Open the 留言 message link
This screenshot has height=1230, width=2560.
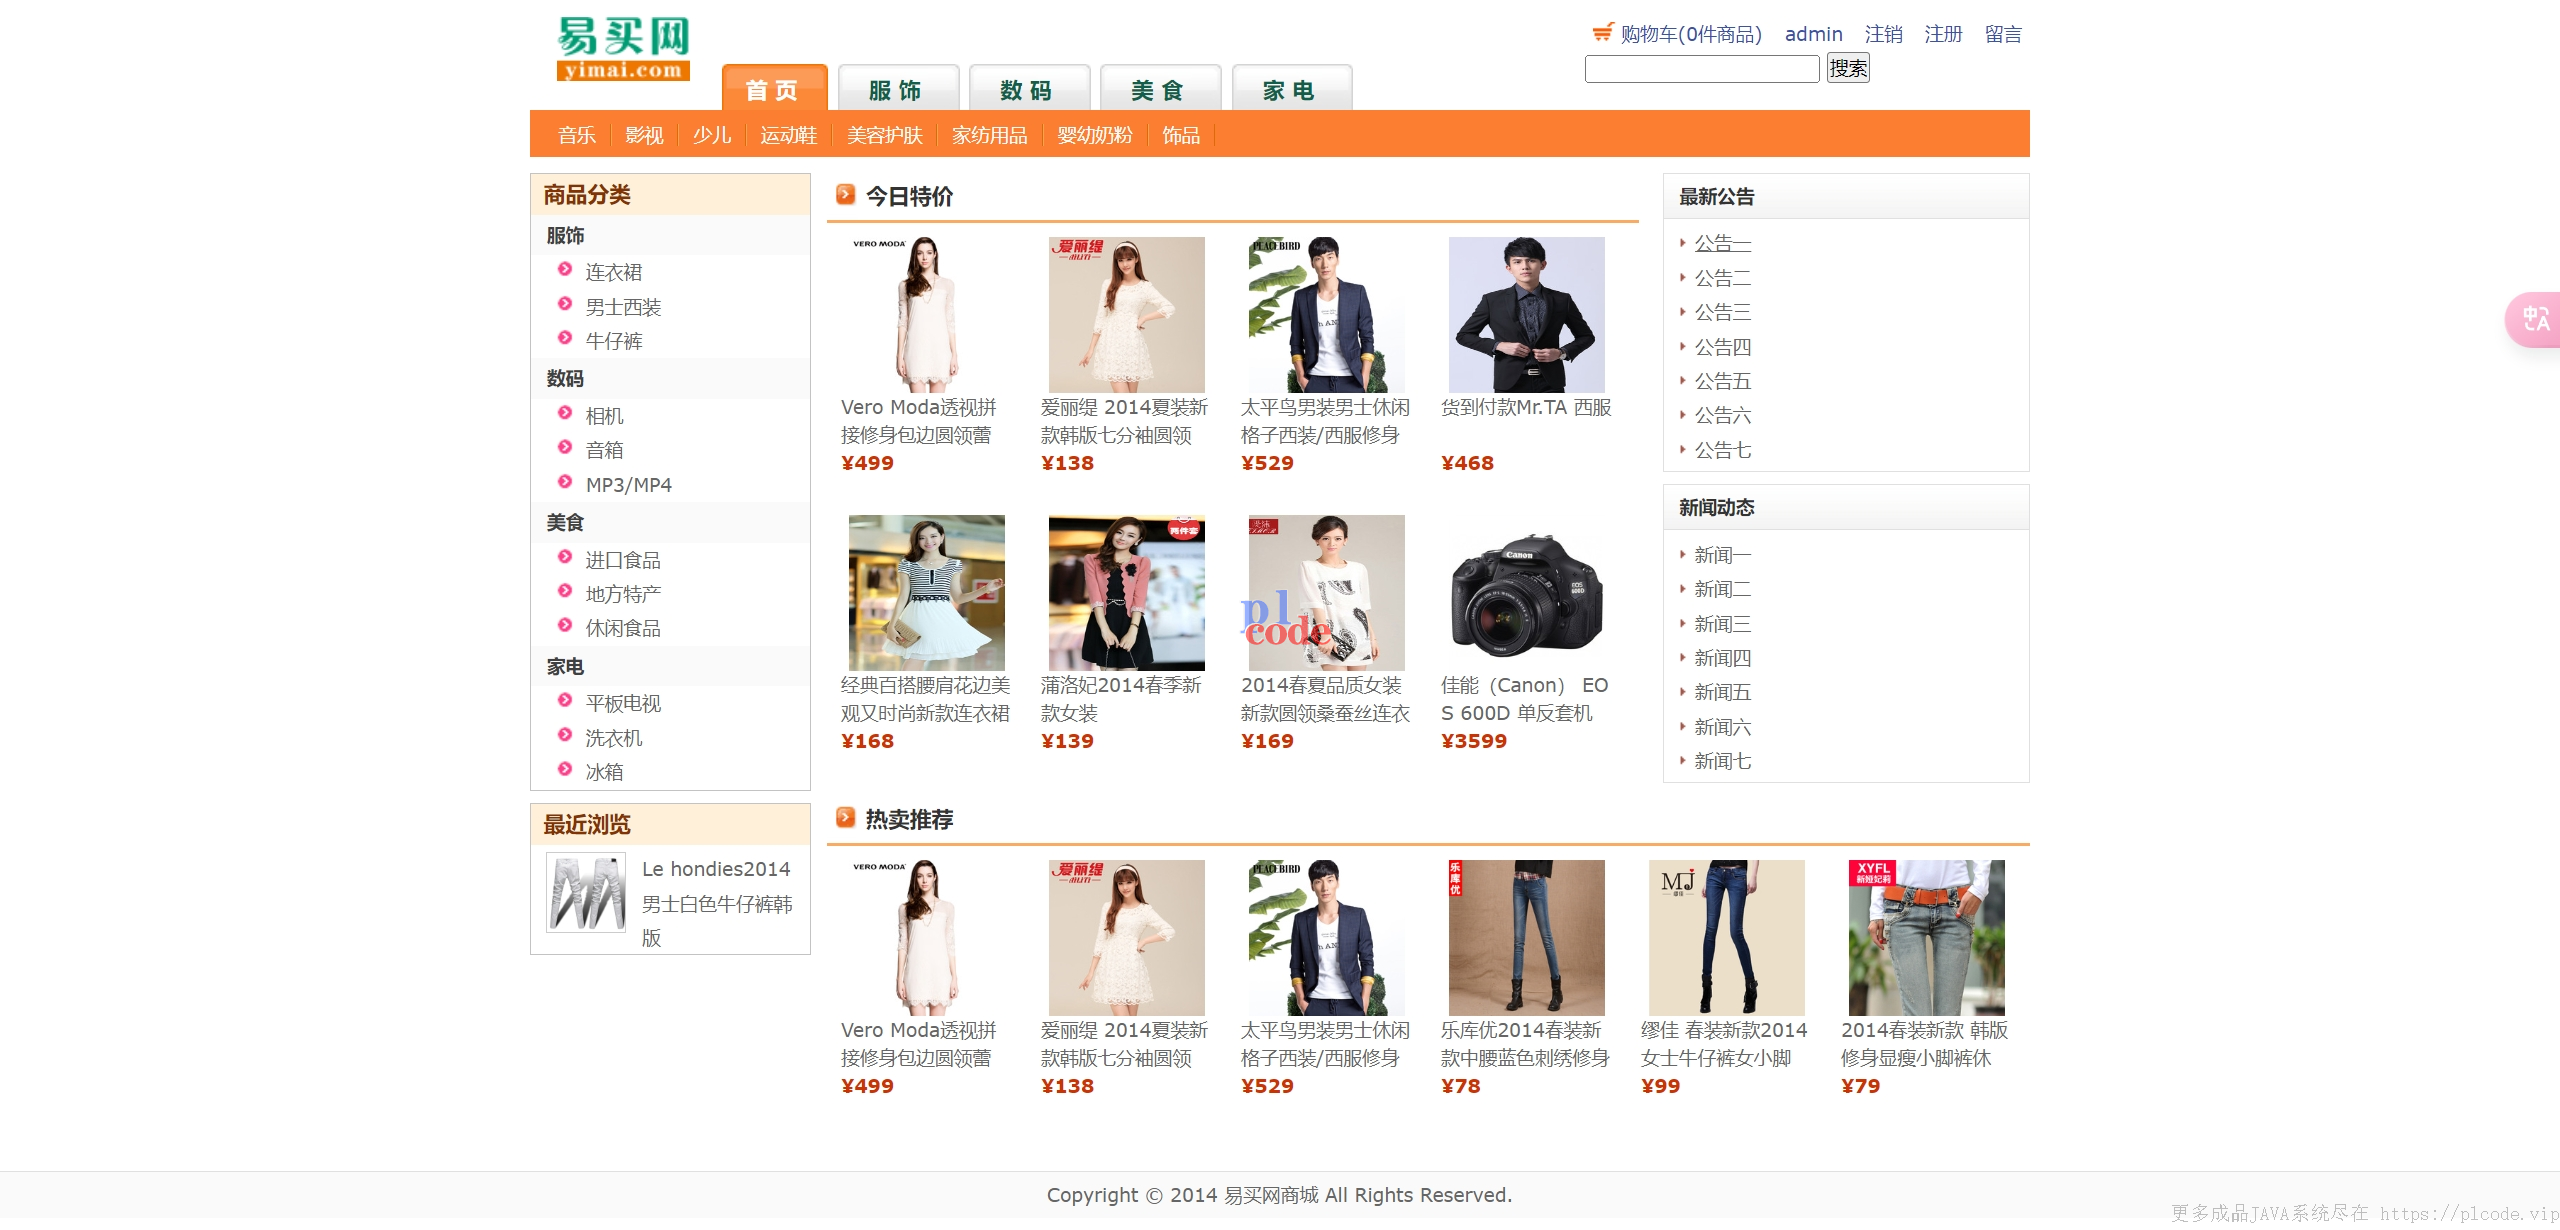[2003, 34]
